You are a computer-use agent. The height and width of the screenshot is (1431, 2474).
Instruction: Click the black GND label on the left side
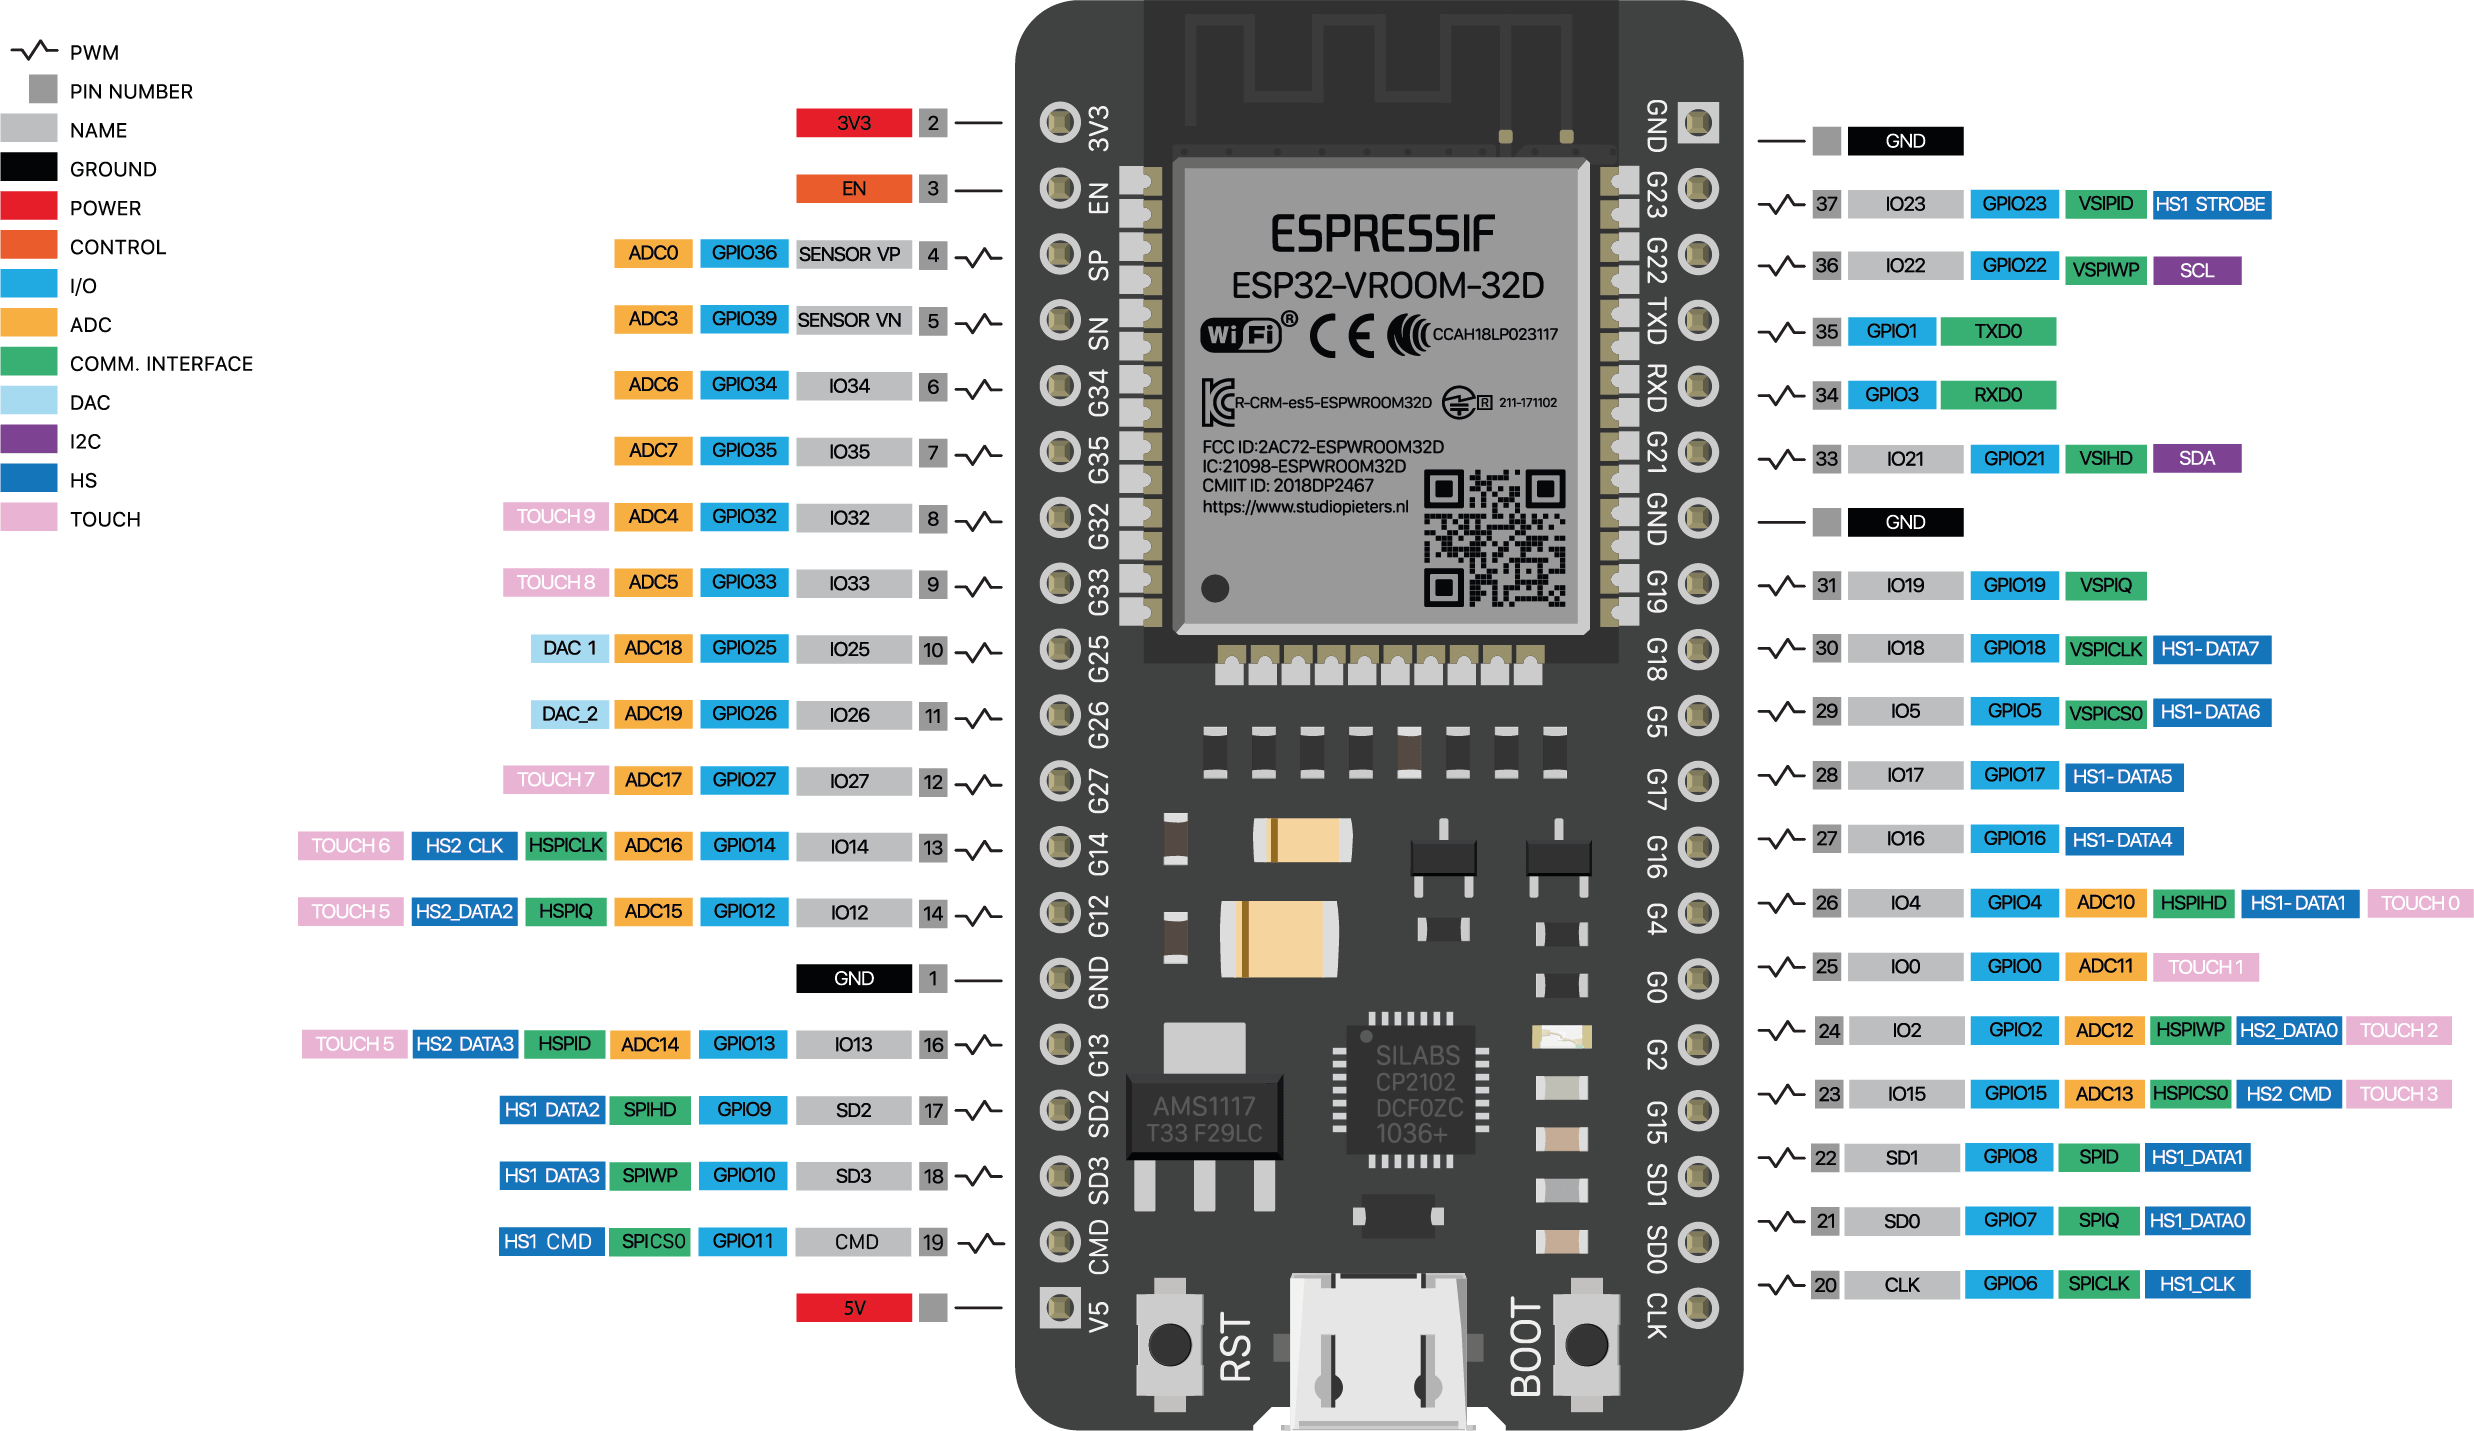pos(854,978)
